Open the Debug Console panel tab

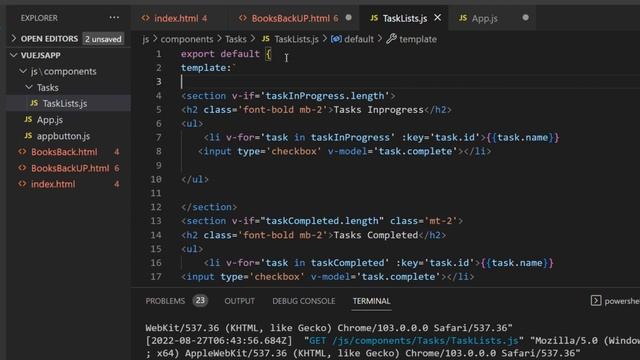[x=304, y=301]
